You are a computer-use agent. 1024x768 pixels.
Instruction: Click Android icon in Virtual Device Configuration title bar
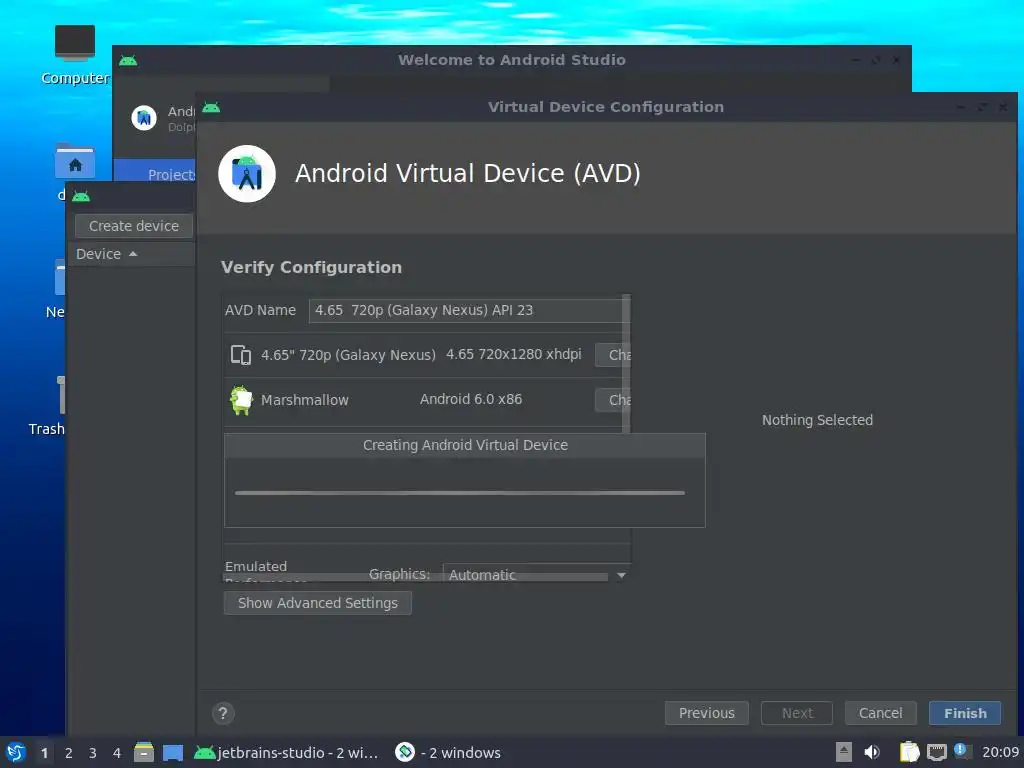coord(211,107)
